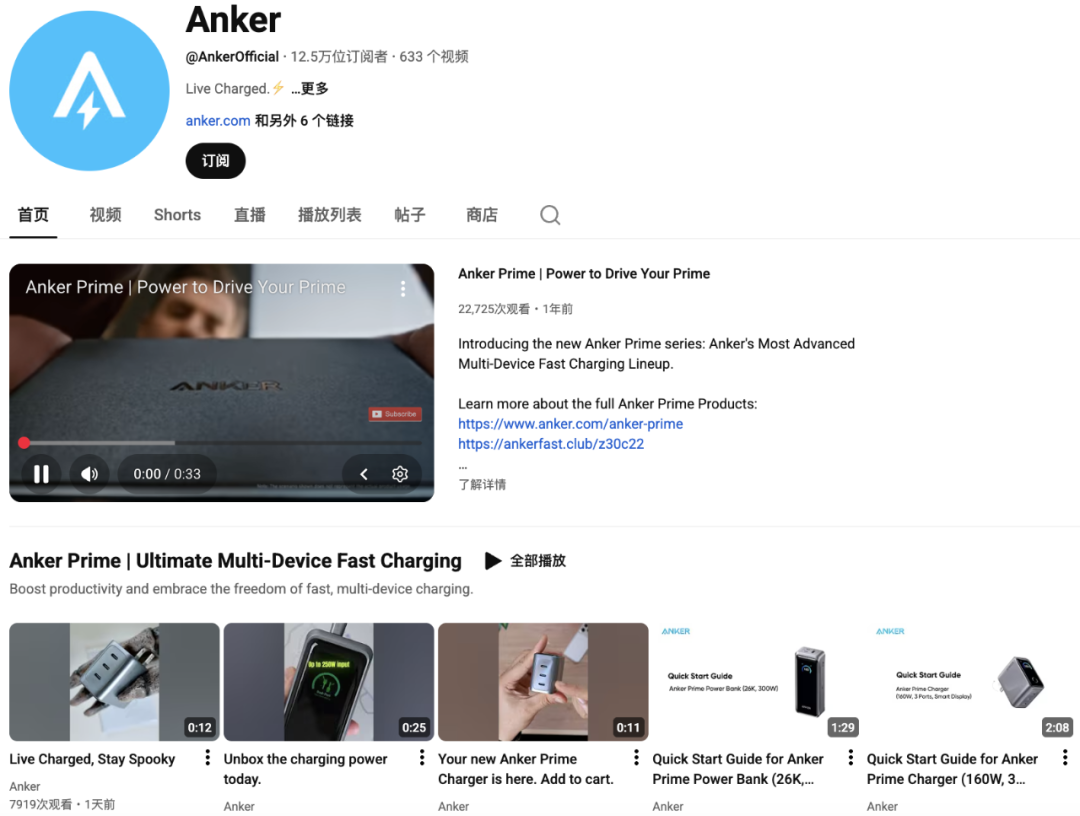This screenshot has height=816, width=1080.
Task: Click the Anker channel avatar logo
Action: click(89, 90)
